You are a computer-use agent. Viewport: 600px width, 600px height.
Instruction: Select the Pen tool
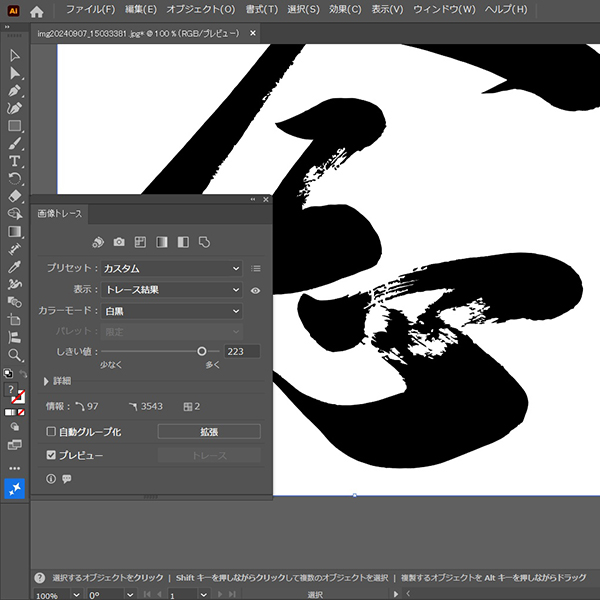point(15,91)
